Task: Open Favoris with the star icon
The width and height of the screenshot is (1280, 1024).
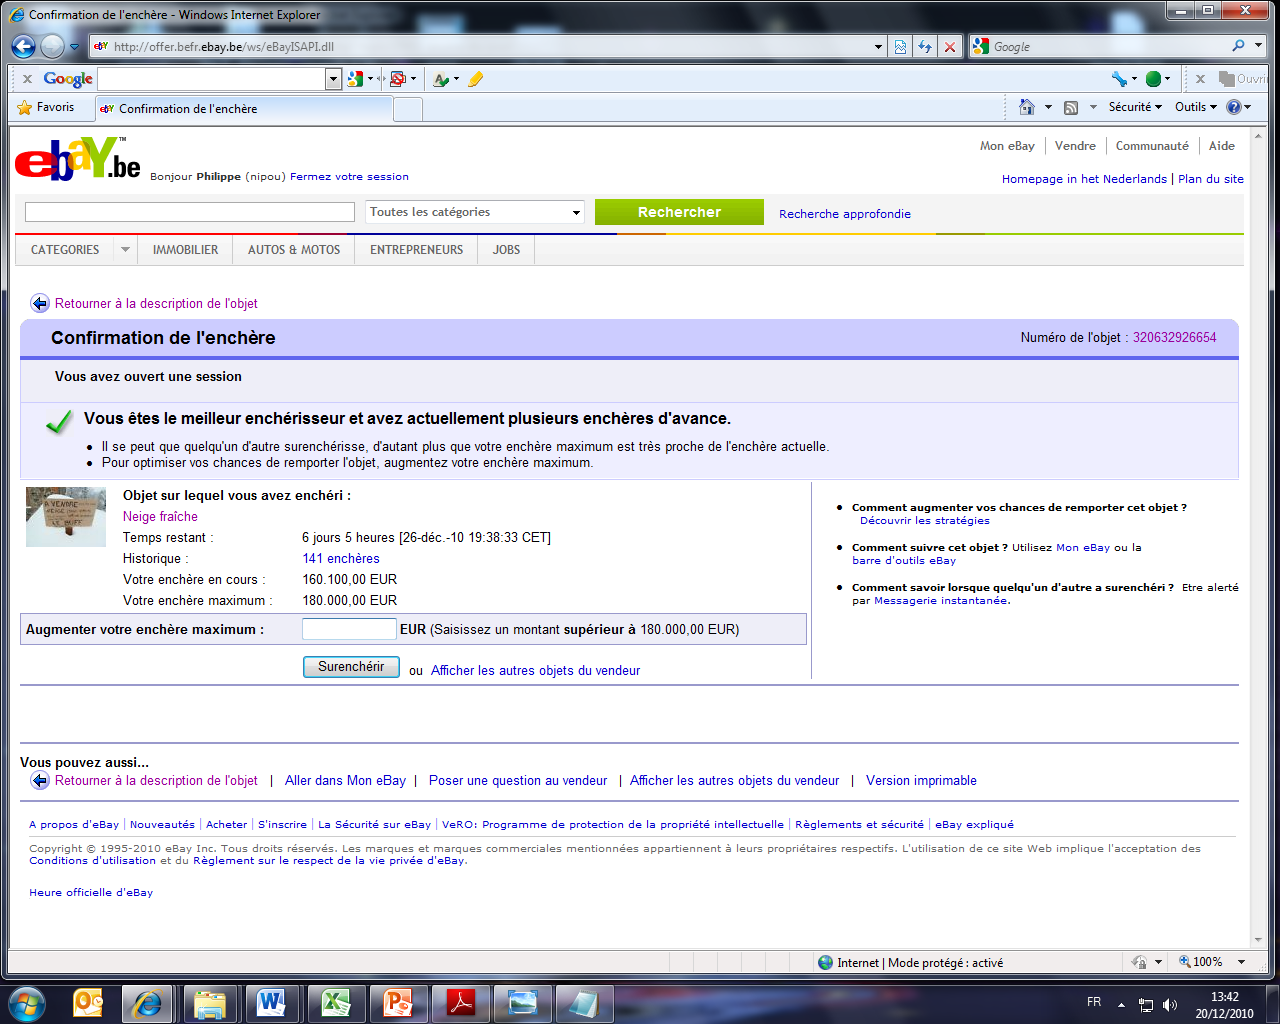Action: [x=46, y=108]
